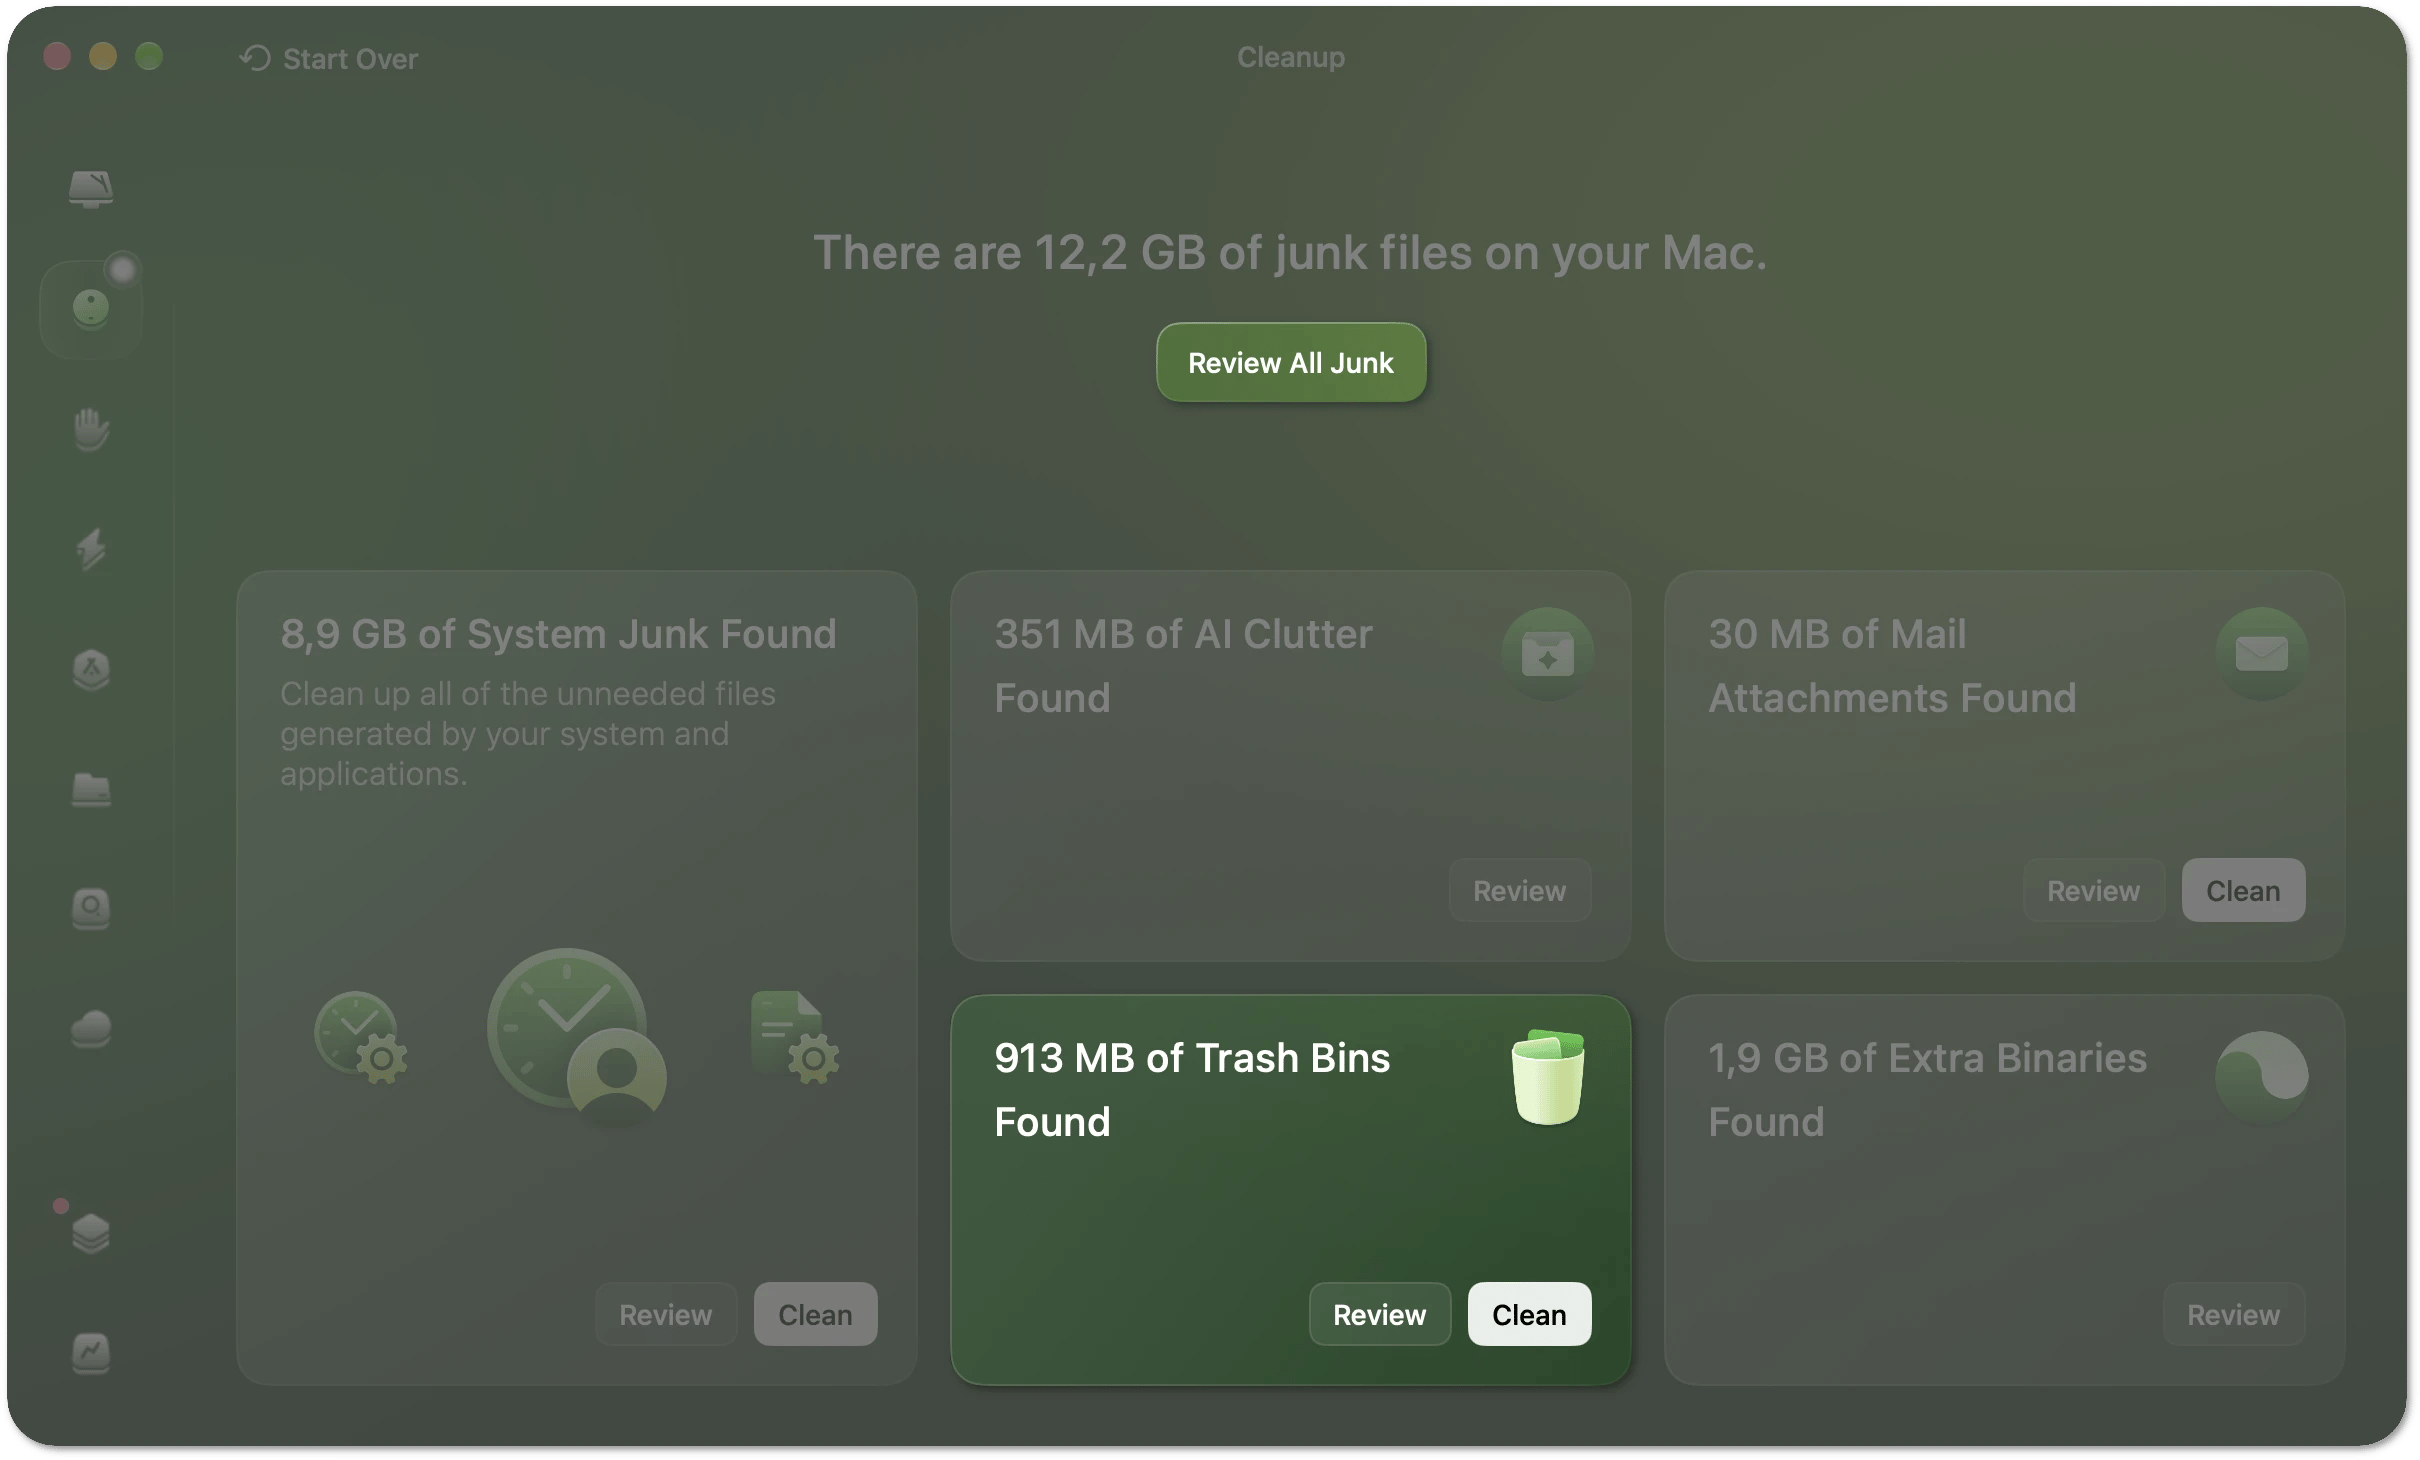Image resolution: width=2420 pixels, height=1460 pixels.
Task: Review the Mail Attachments results
Action: tap(2093, 890)
